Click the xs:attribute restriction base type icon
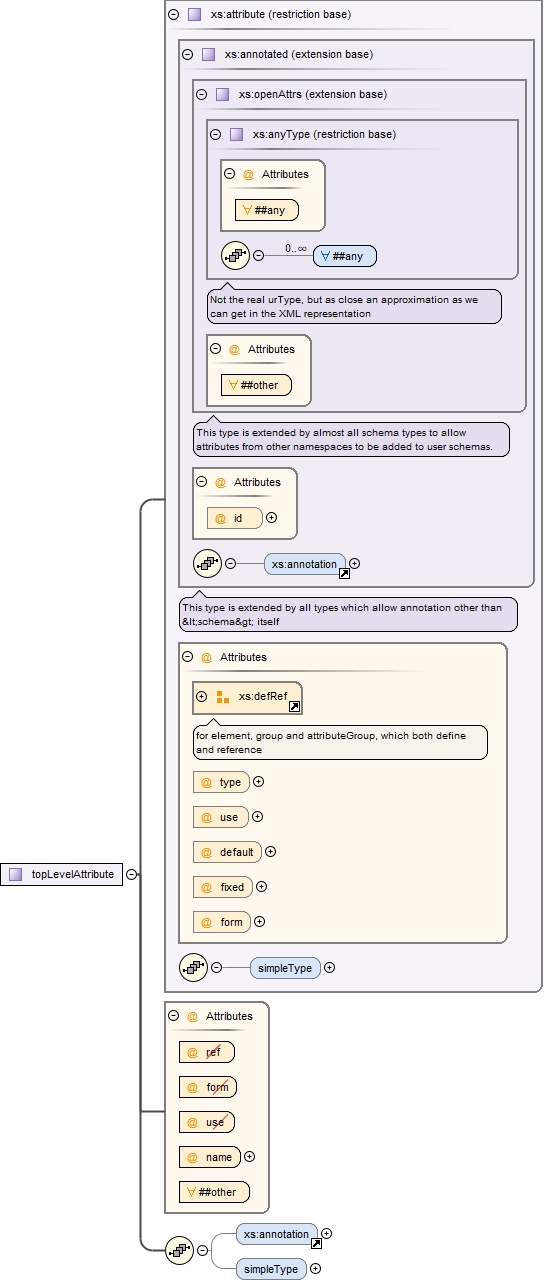This screenshot has height=1285, width=544. tap(194, 15)
